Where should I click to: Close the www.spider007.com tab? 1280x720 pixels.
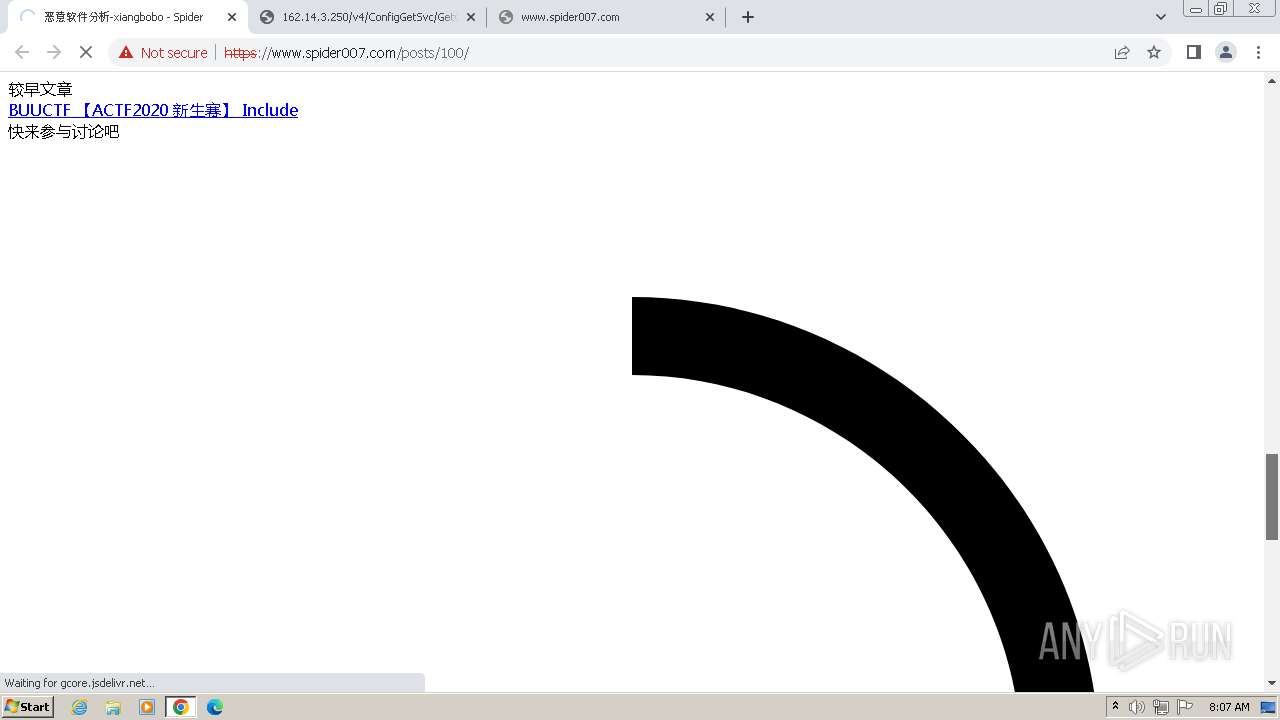point(710,17)
